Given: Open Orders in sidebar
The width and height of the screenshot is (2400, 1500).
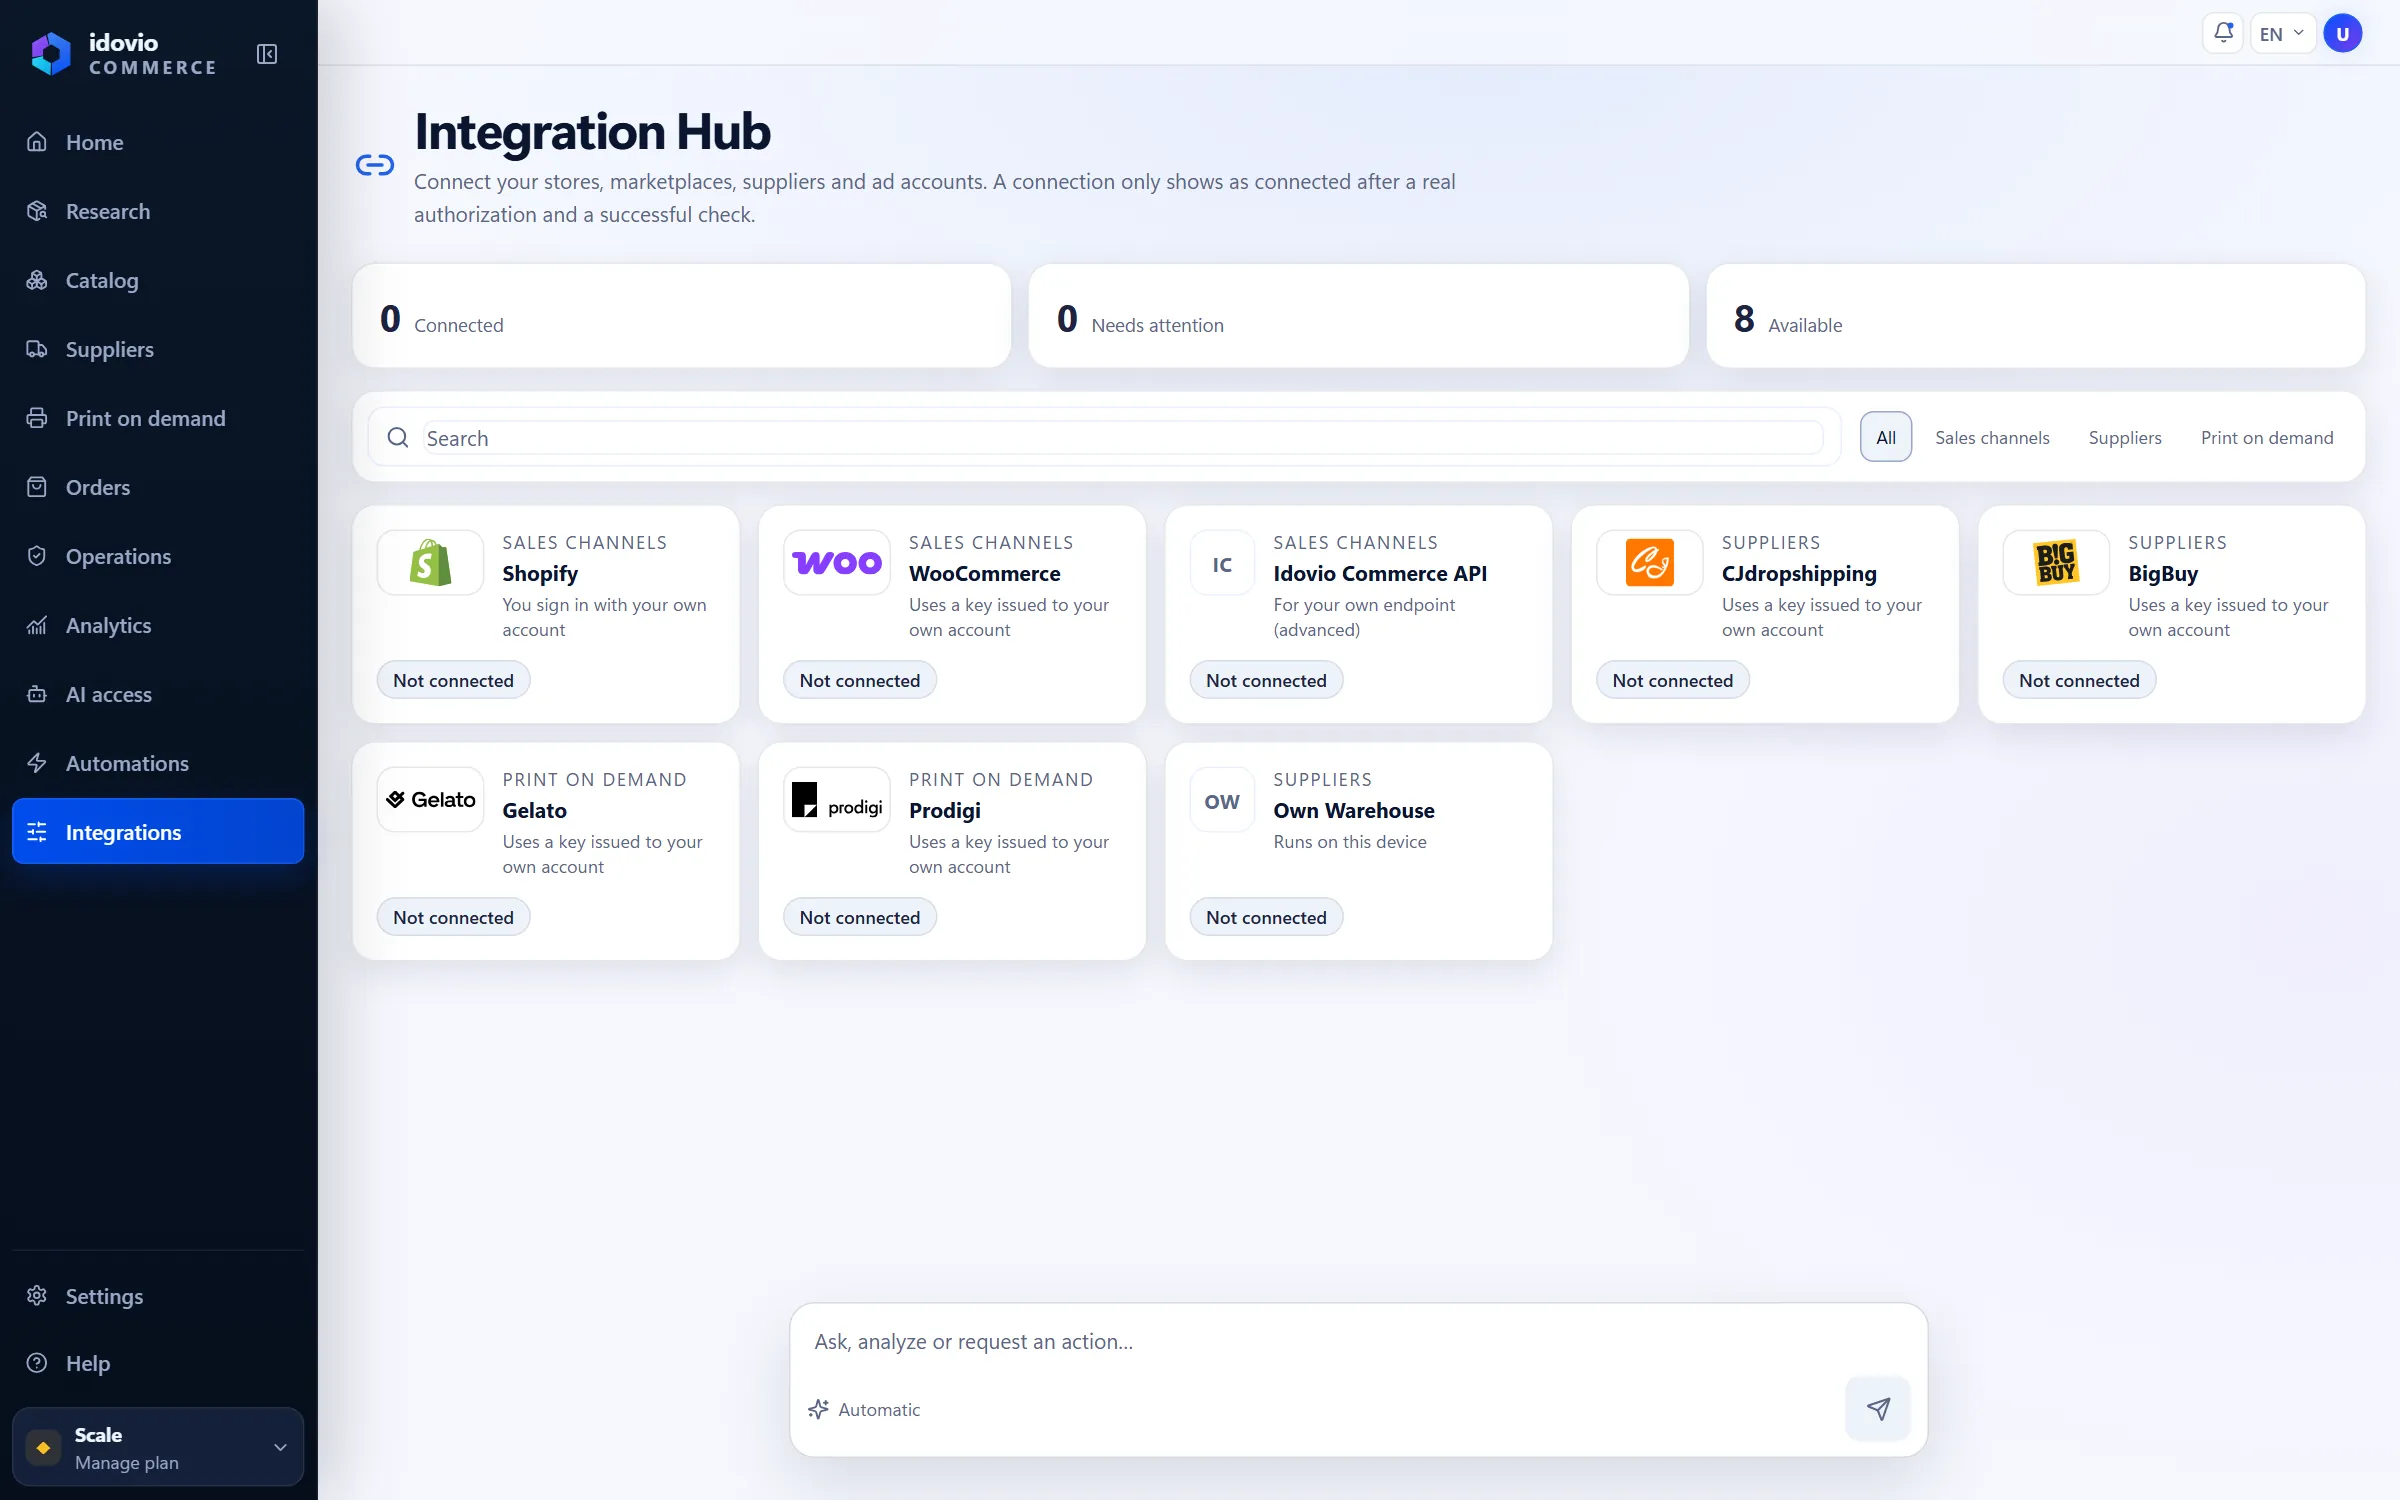Looking at the screenshot, I should point(158,487).
